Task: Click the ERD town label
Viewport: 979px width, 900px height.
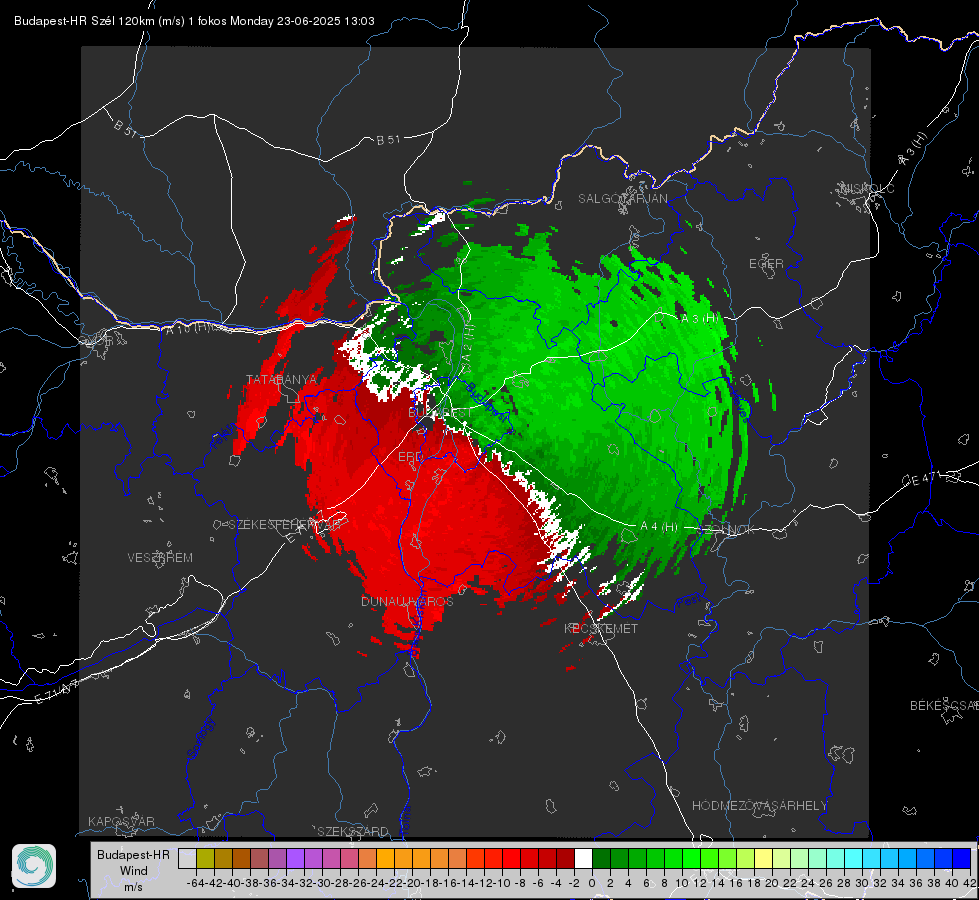Action: pyautogui.click(x=410, y=457)
